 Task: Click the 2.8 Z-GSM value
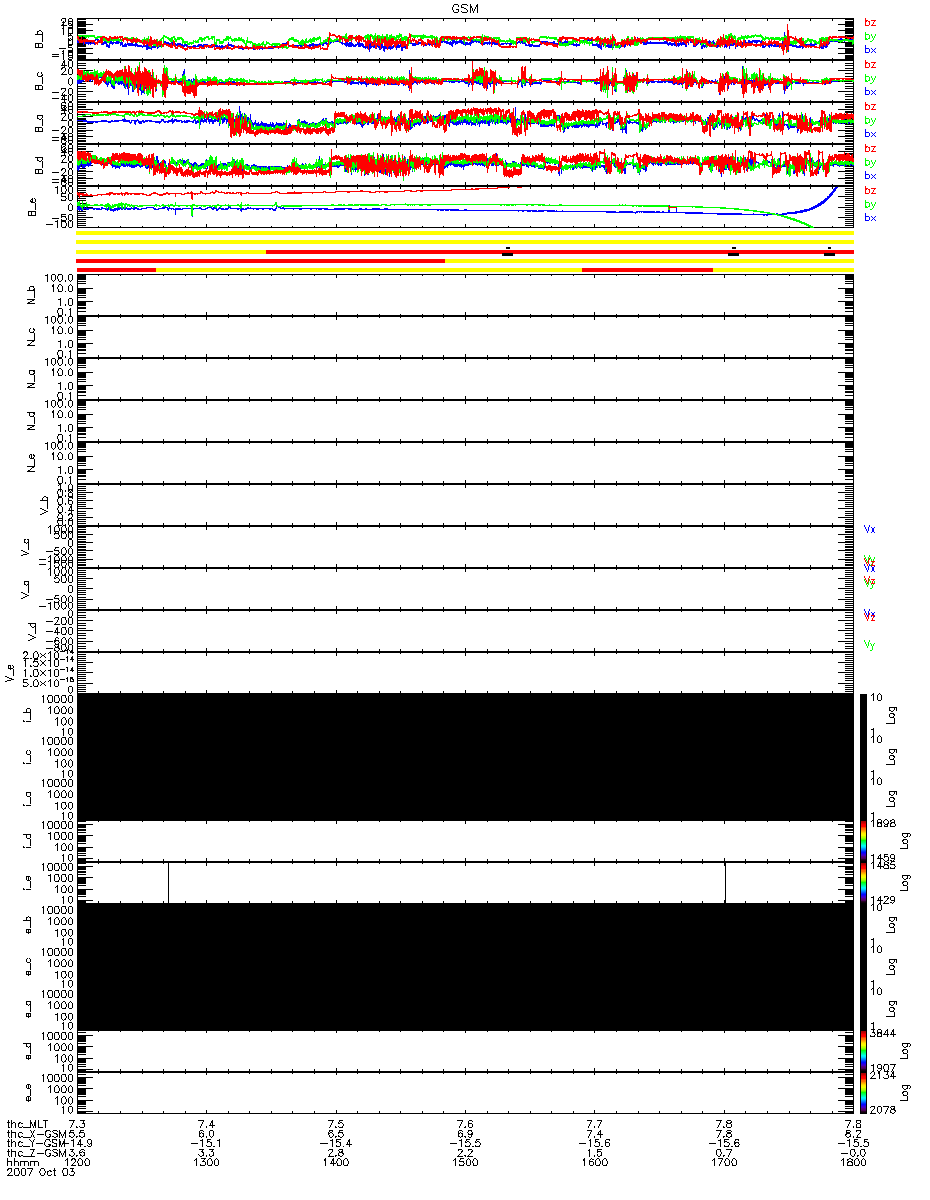(336, 1153)
